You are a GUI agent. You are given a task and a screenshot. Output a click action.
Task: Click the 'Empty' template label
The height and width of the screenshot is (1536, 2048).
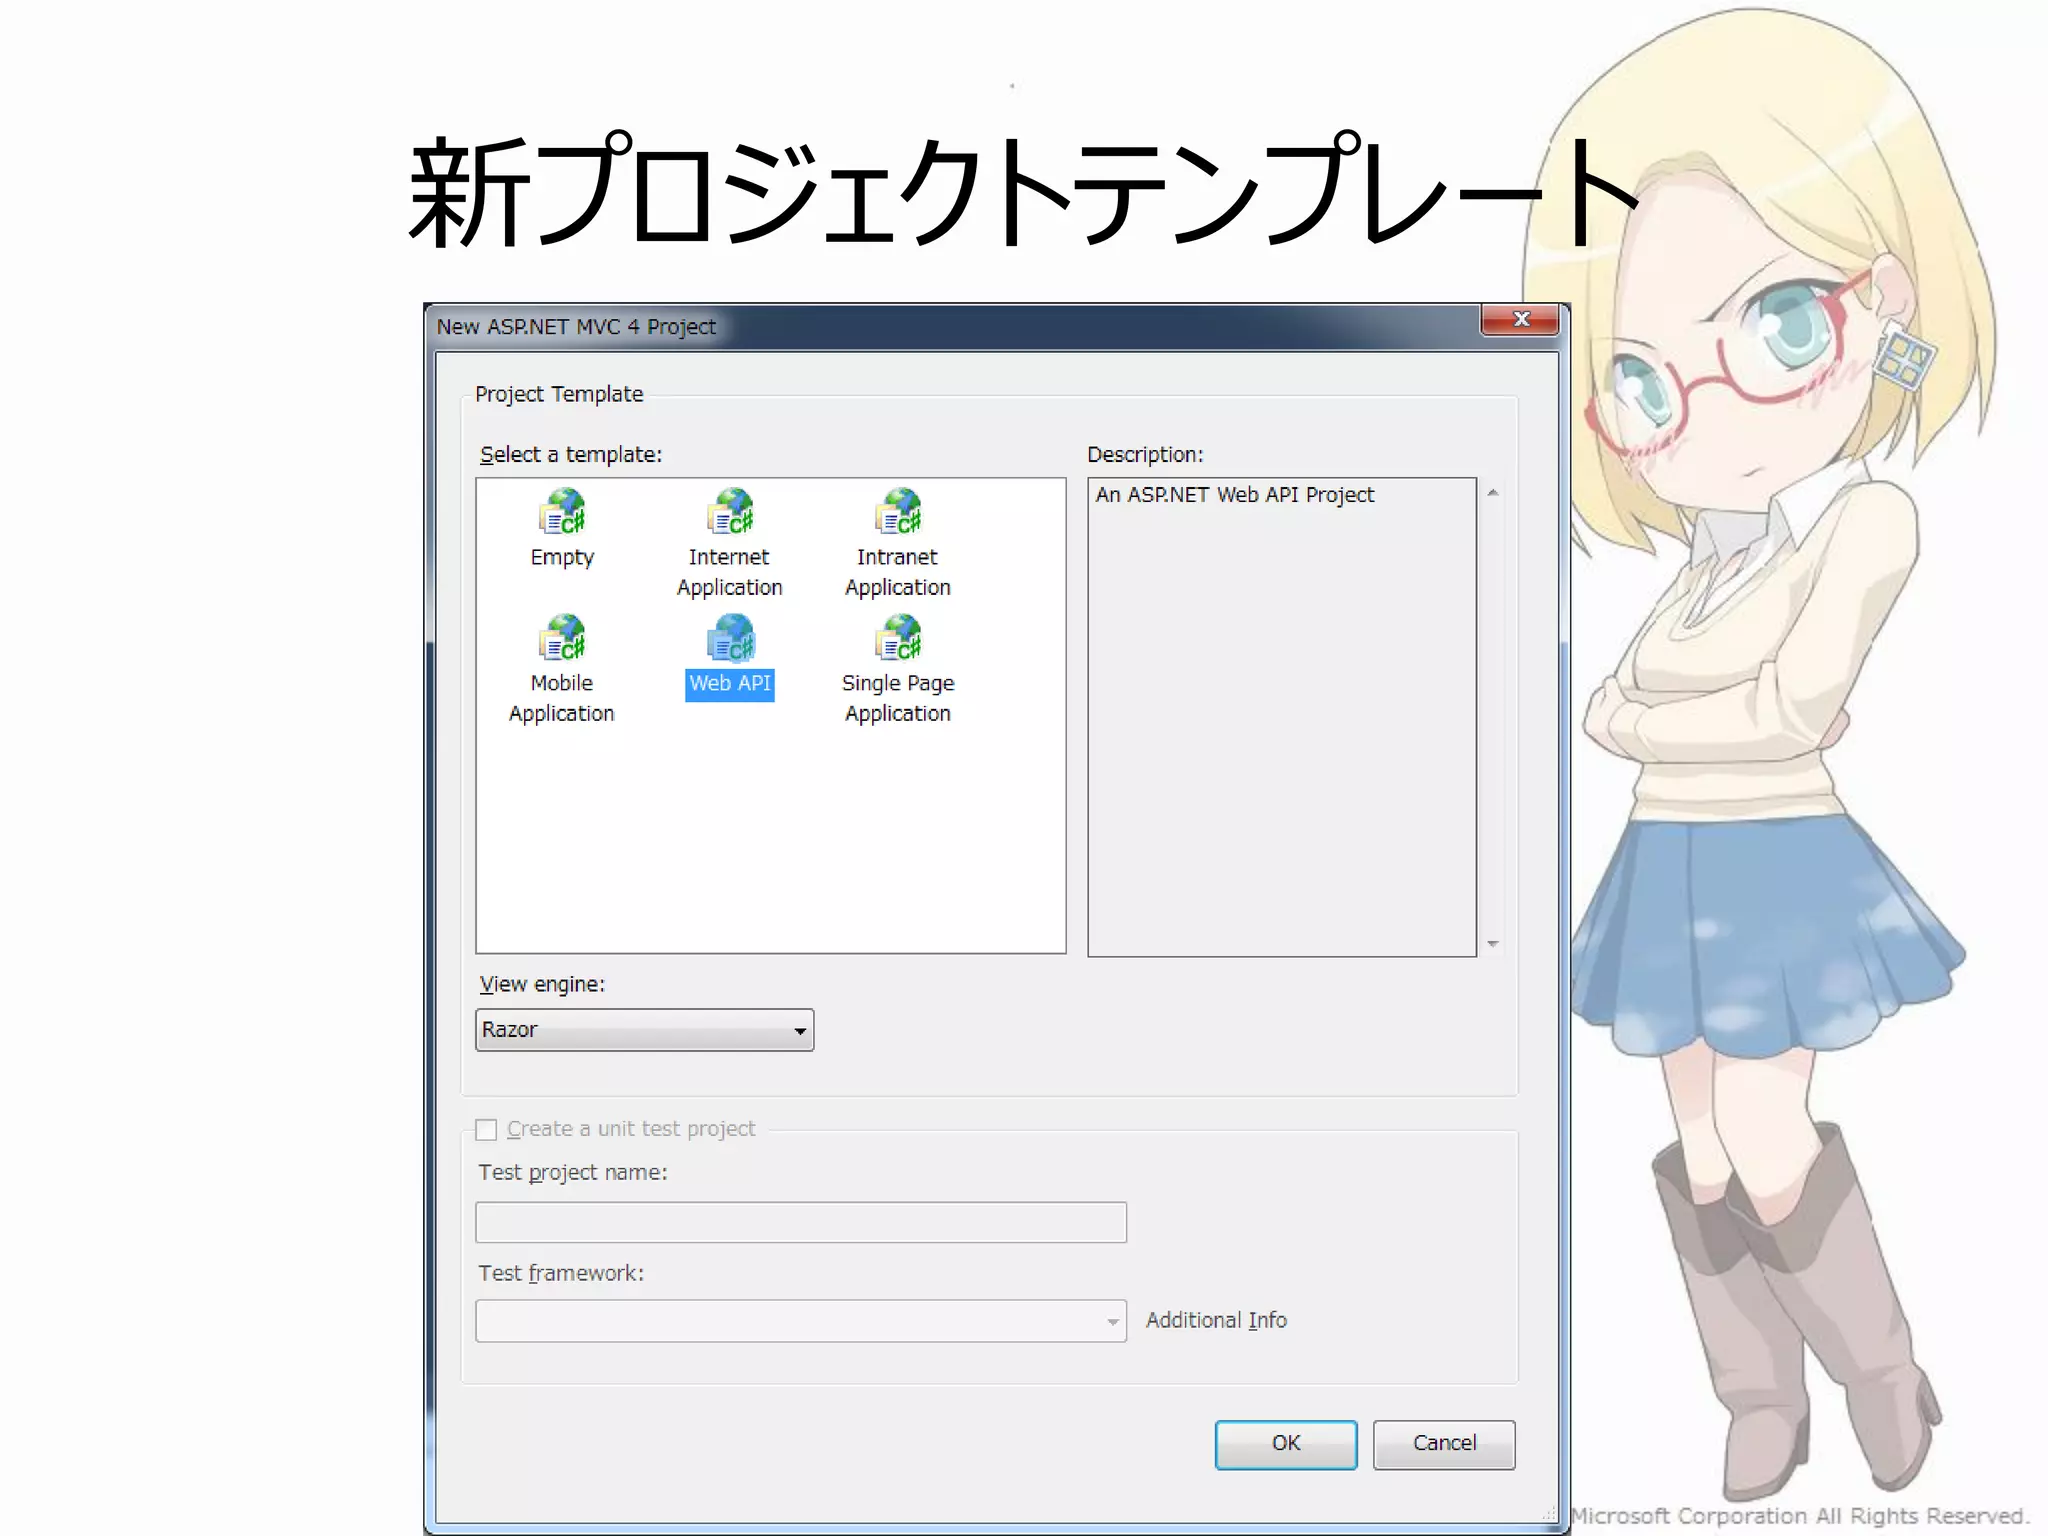coord(562,558)
